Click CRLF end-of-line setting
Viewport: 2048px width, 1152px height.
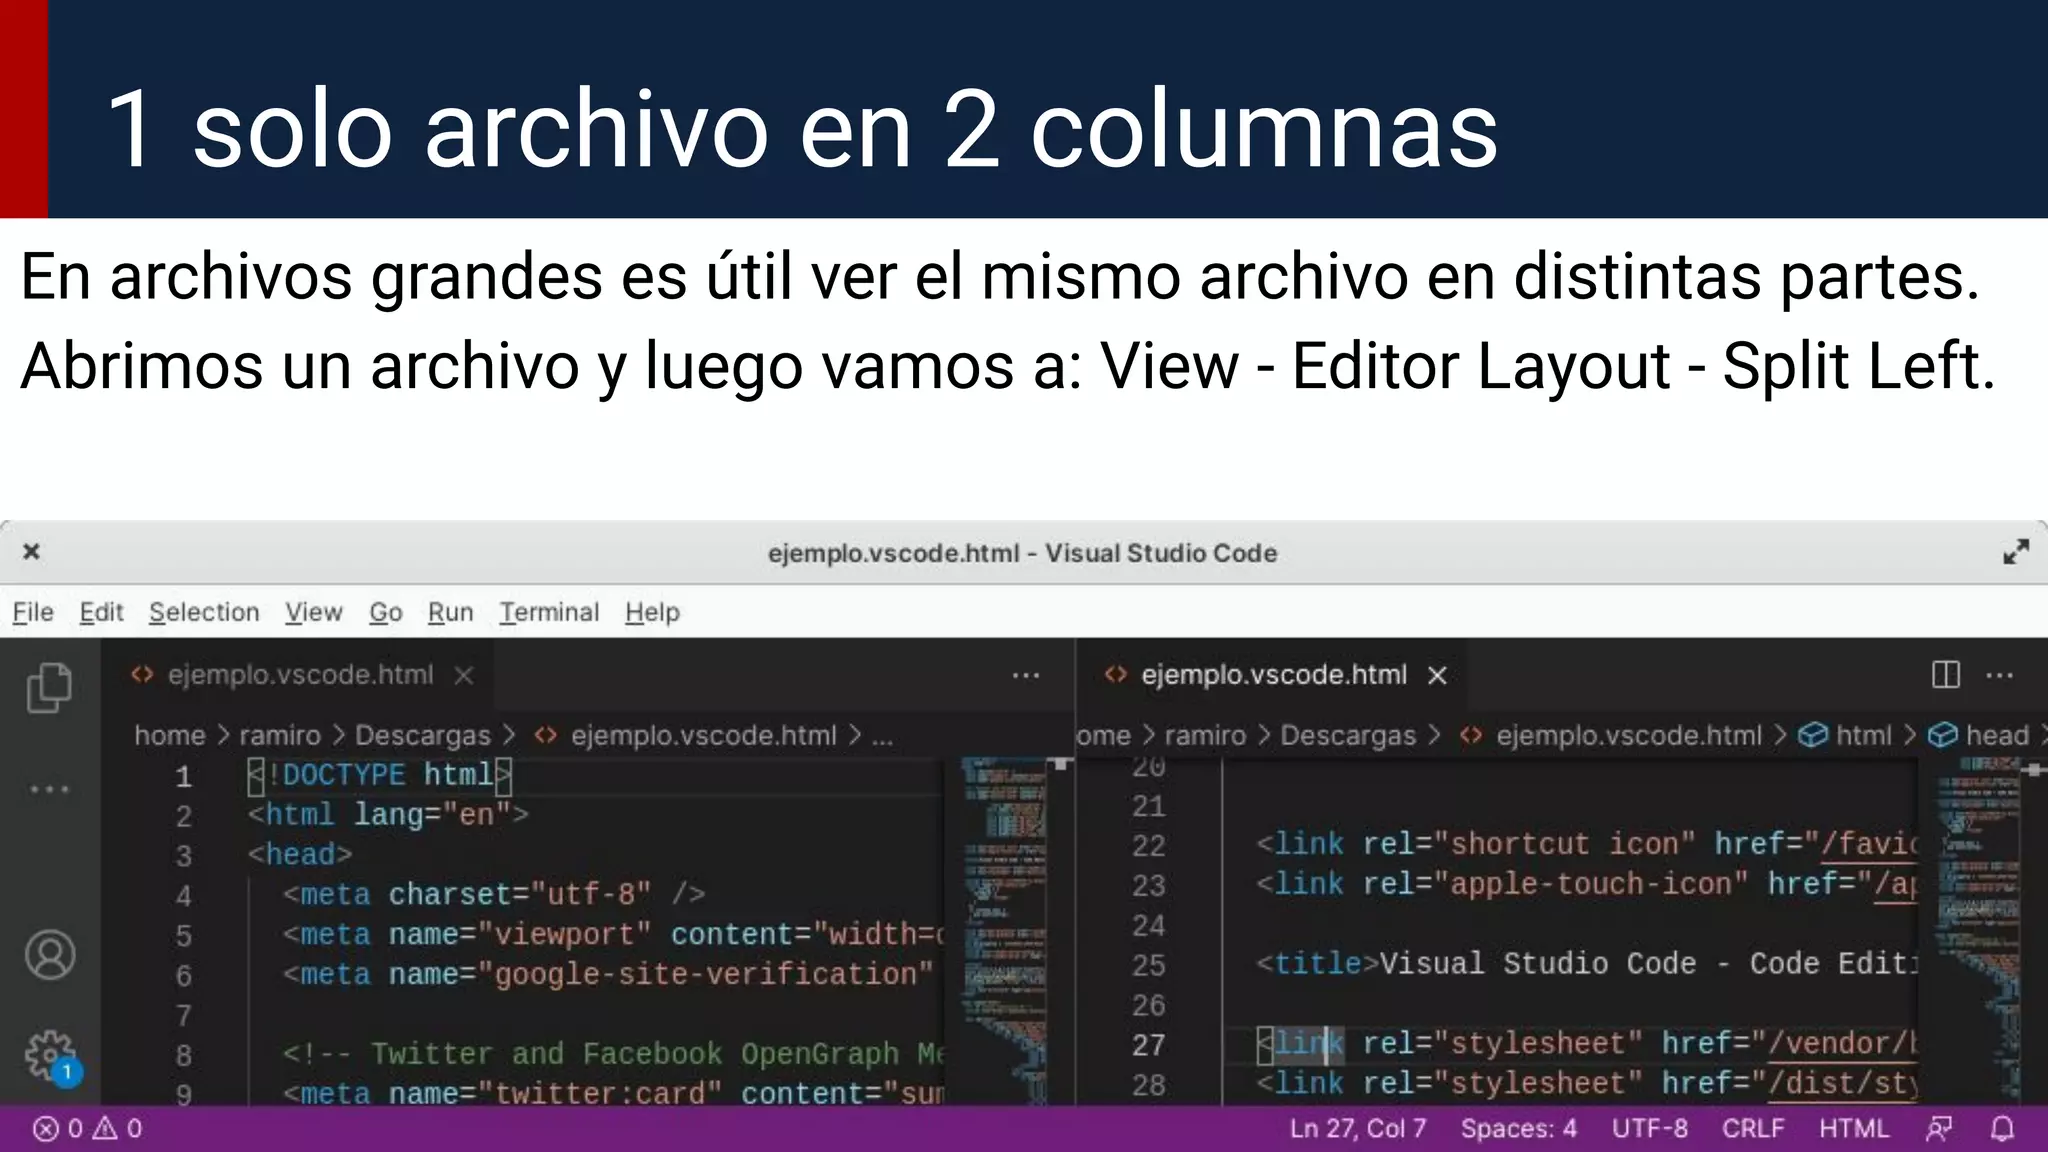(x=1752, y=1129)
